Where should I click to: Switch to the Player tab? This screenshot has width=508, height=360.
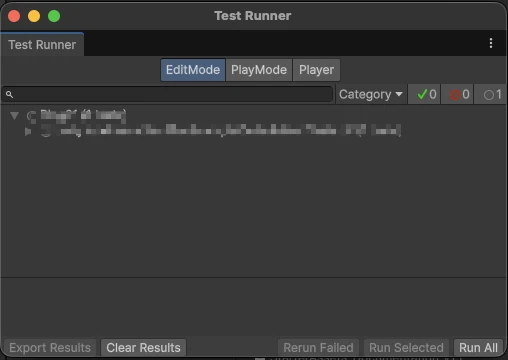(316, 70)
